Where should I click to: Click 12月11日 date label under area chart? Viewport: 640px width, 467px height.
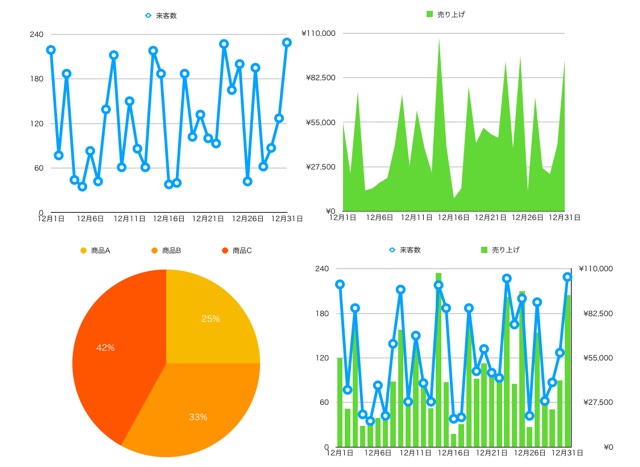[416, 218]
